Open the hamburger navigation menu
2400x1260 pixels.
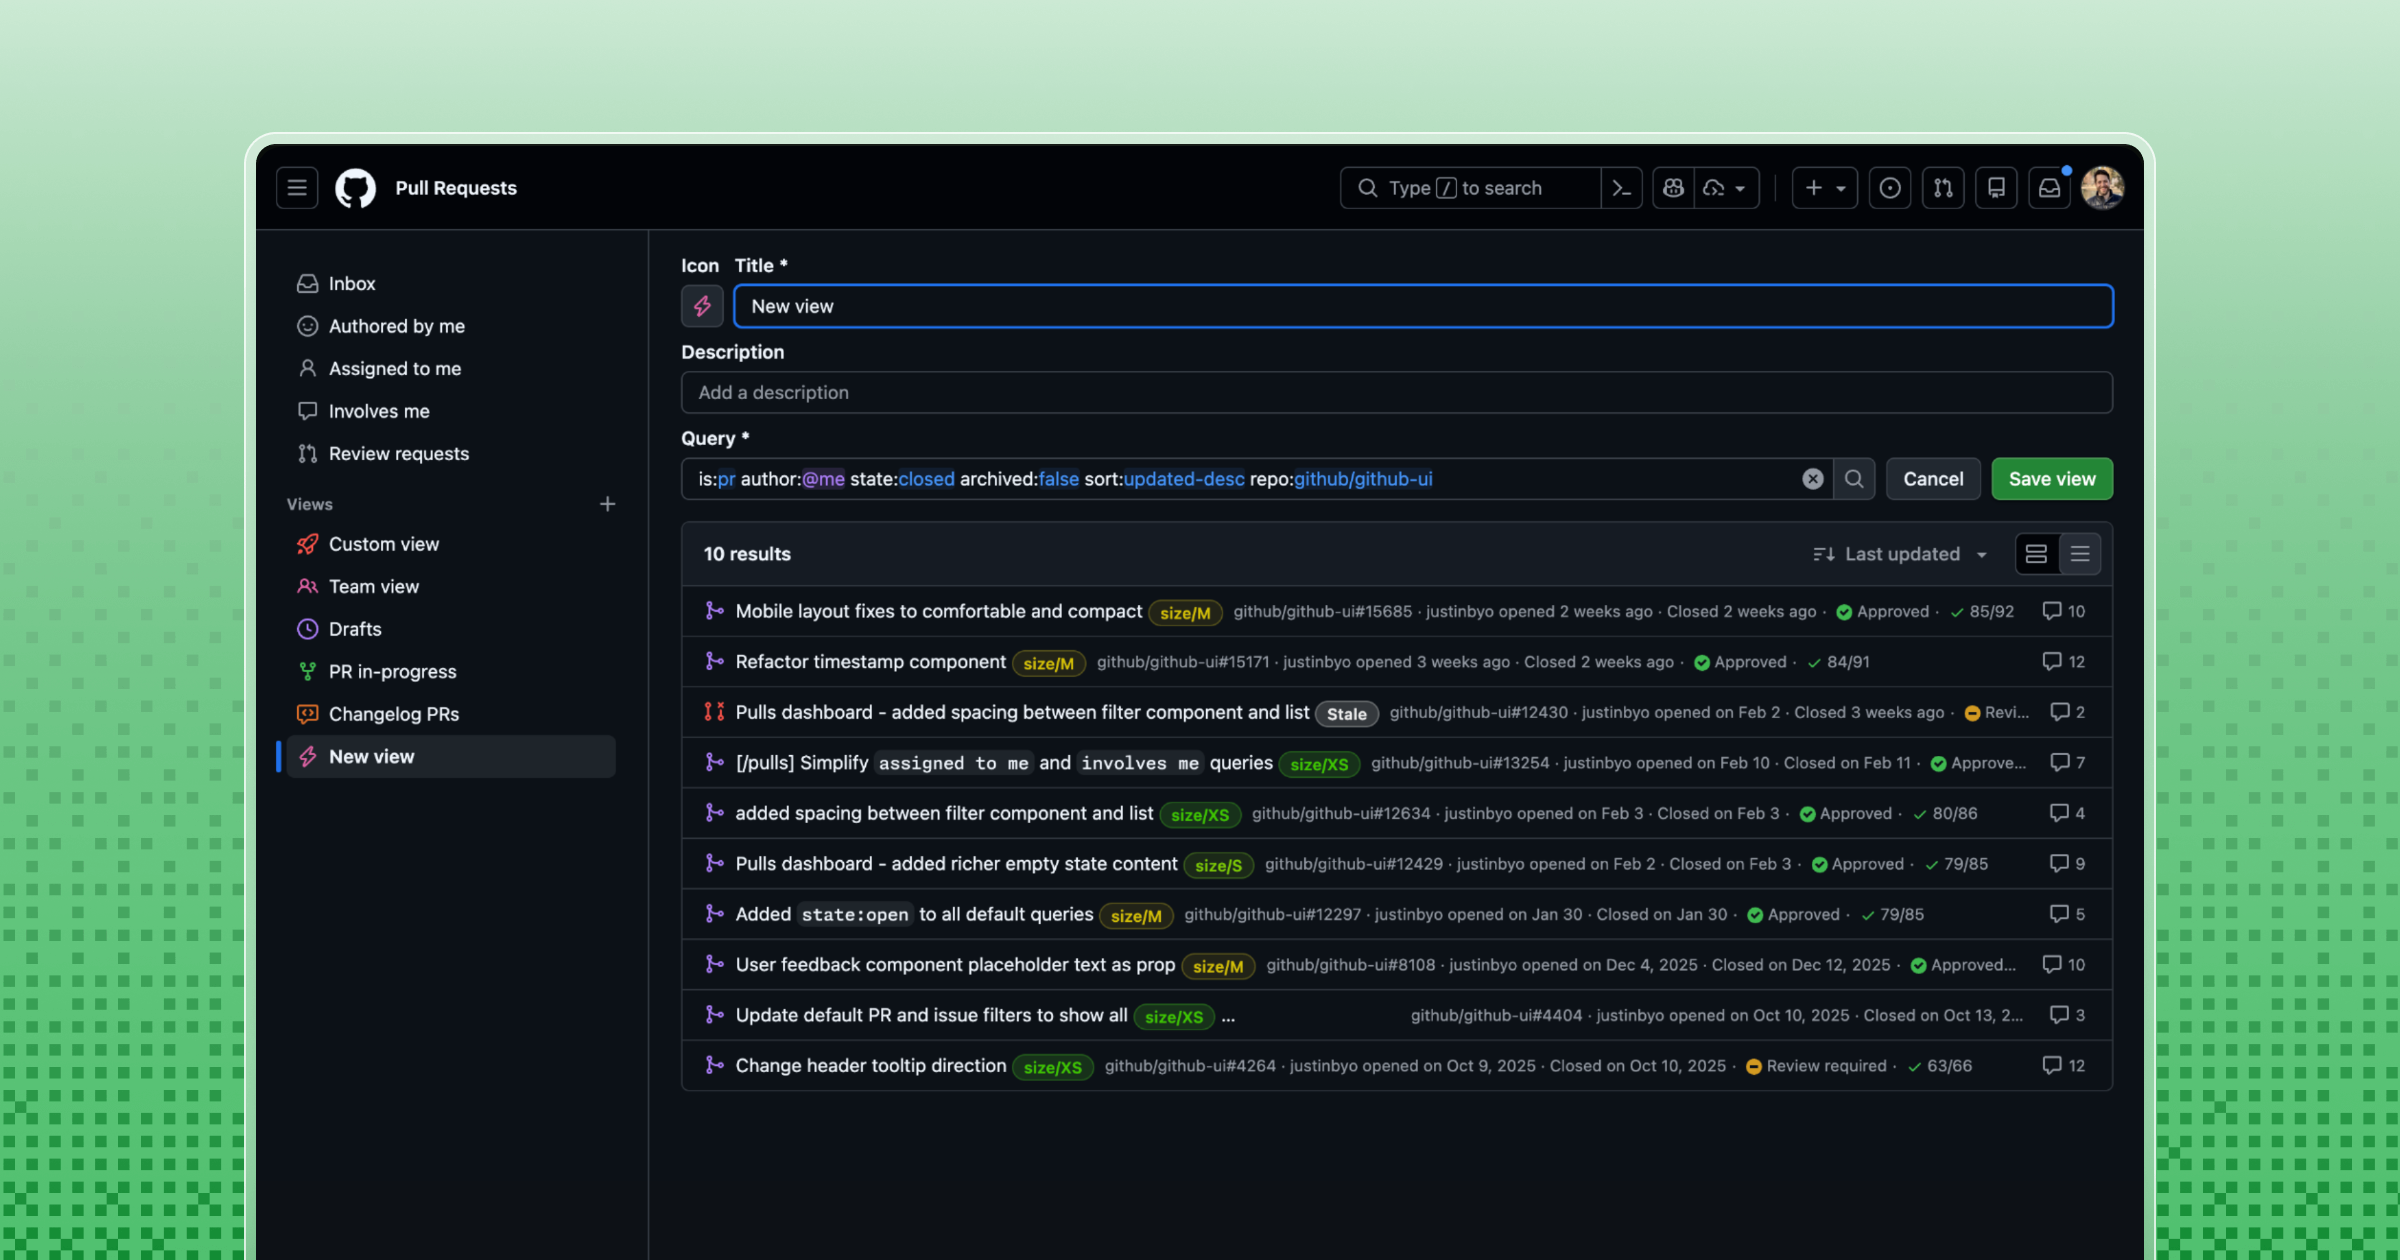[297, 188]
